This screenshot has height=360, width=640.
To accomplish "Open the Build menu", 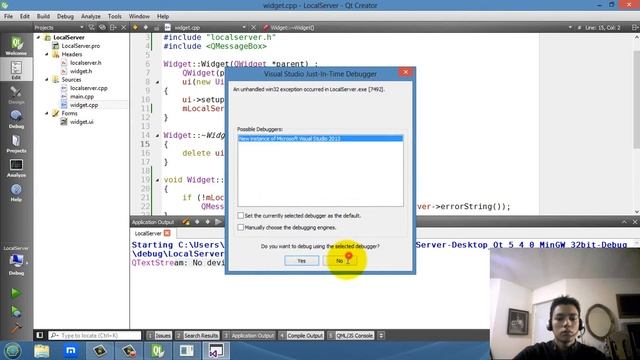I will coord(43,16).
